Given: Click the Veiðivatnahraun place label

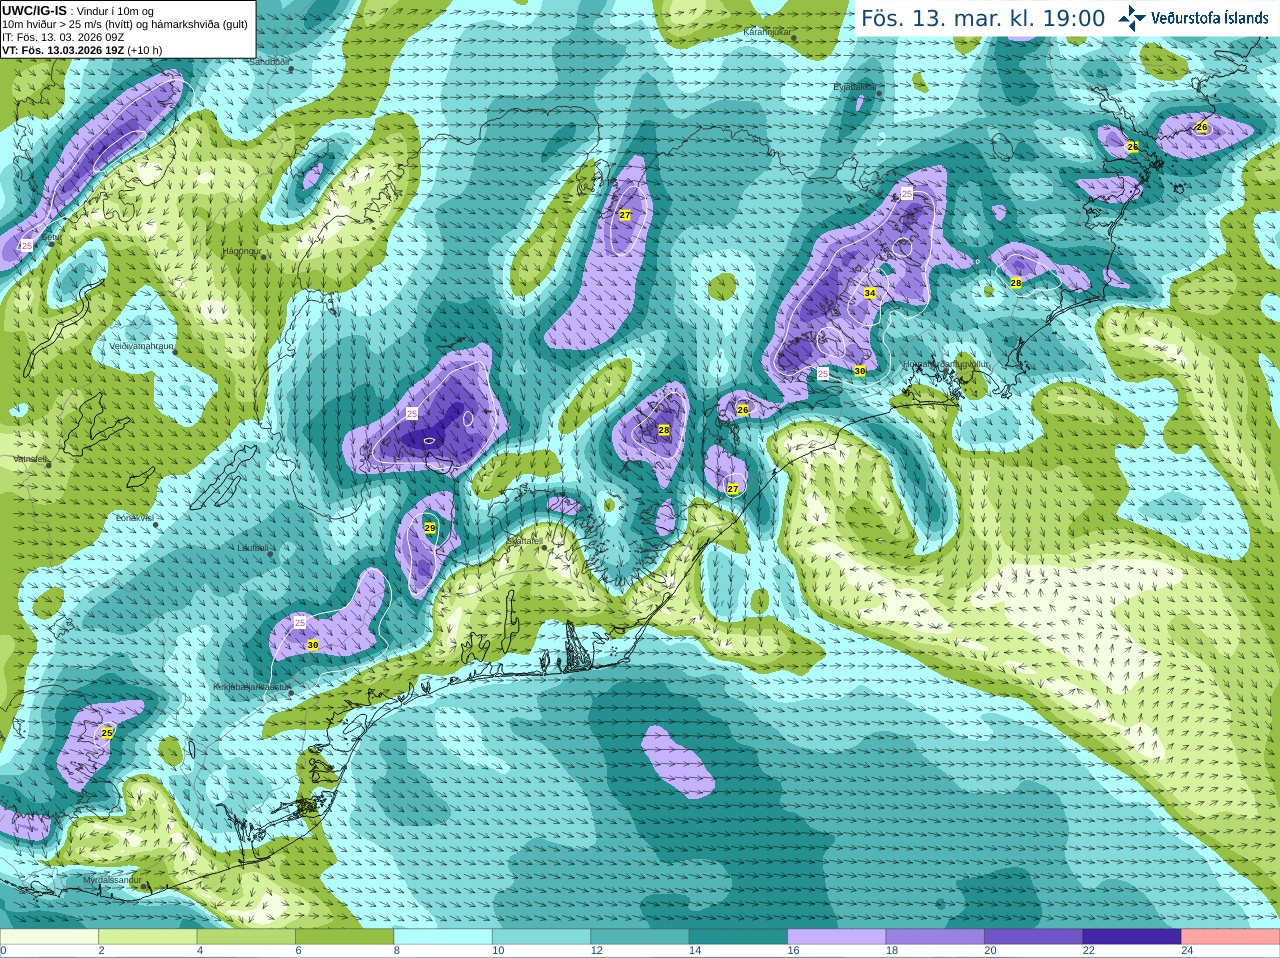Looking at the screenshot, I should tap(141, 345).
